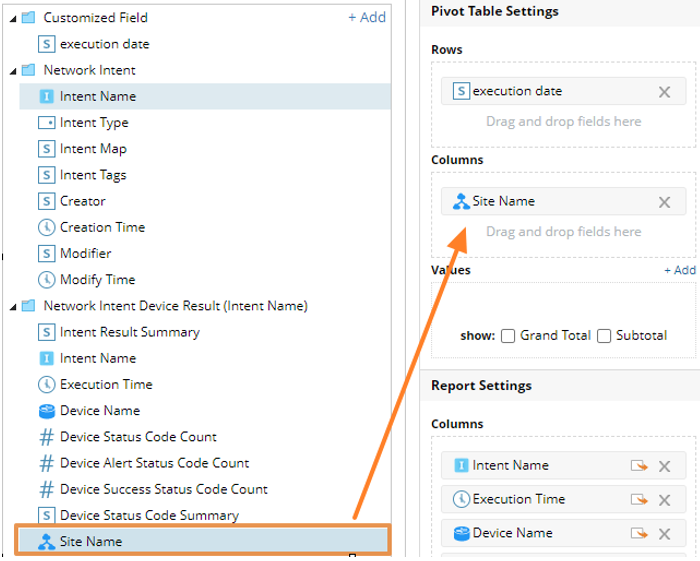This screenshot has width=700, height=561.
Task: Collapse the Customized Field folder
Action: 13,18
